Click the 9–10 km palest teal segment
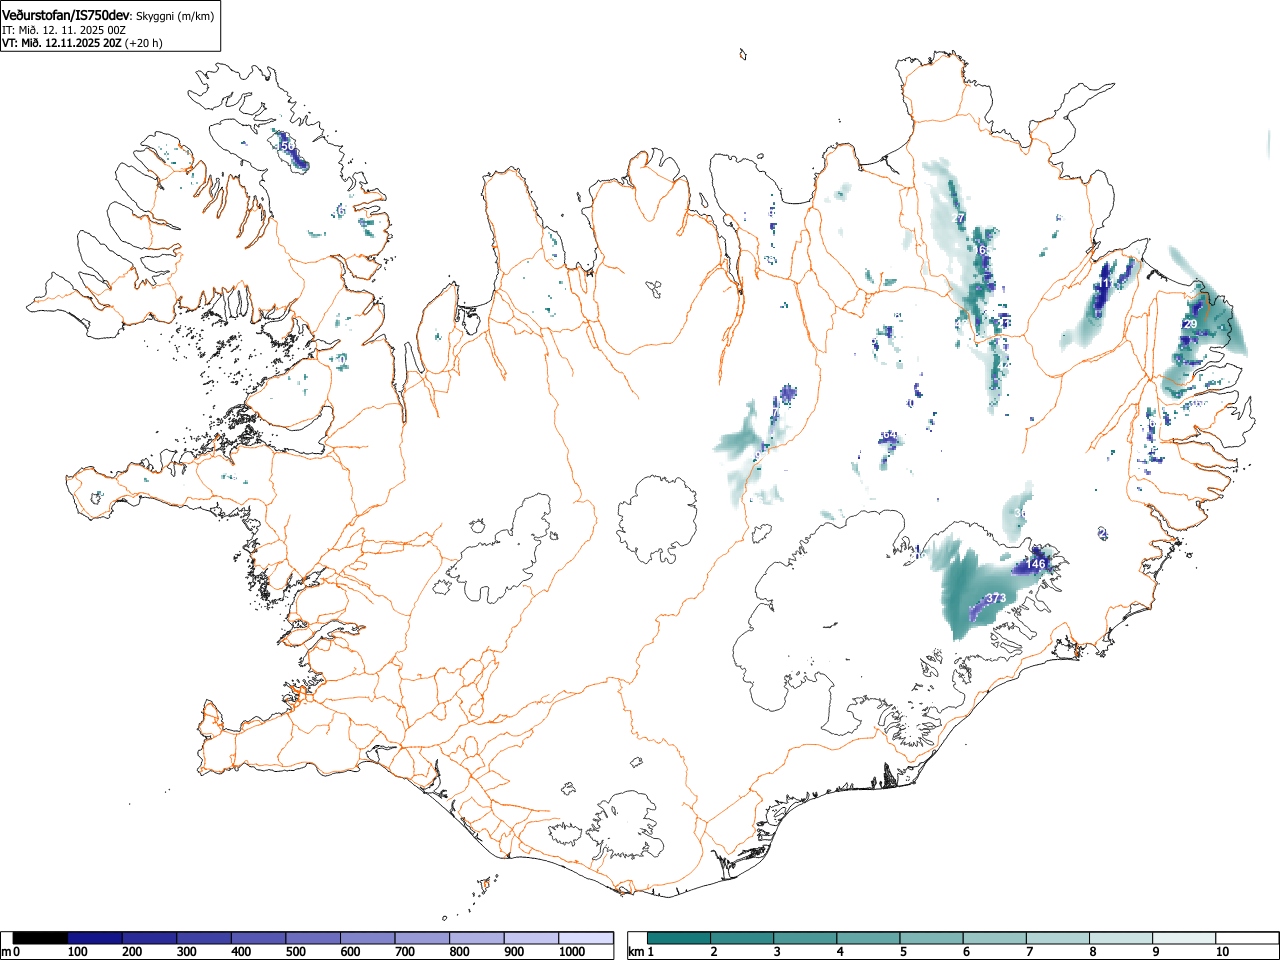1280x960 pixels. pos(1184,938)
